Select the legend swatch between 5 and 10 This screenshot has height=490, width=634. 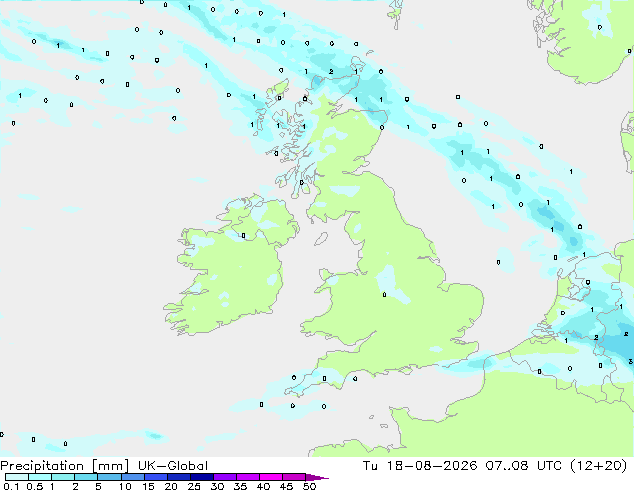coord(109,477)
